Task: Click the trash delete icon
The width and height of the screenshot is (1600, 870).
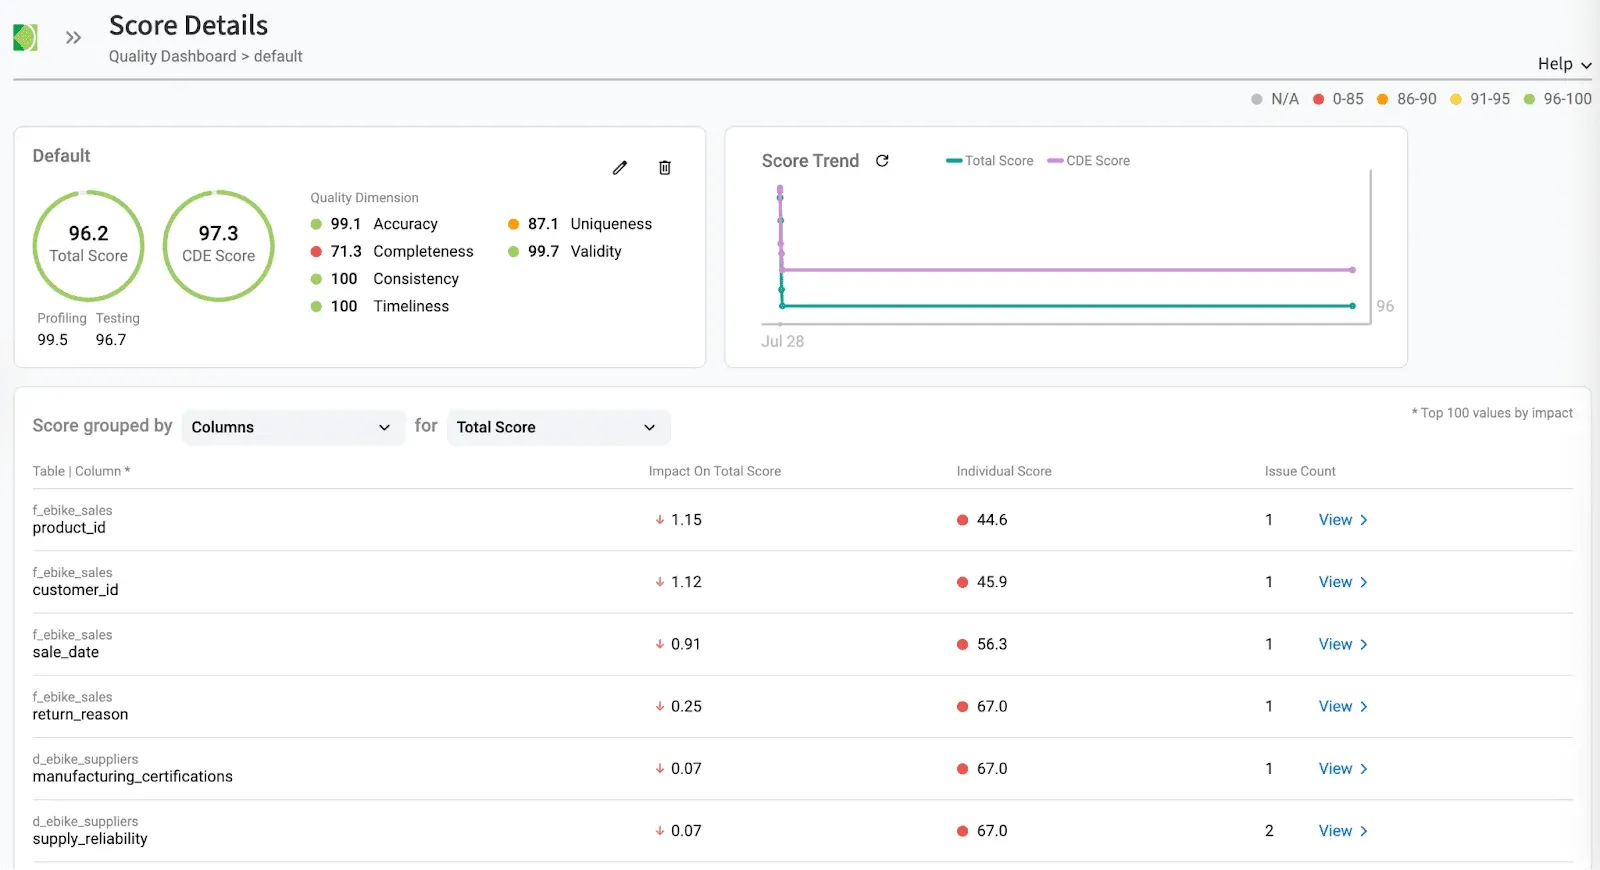Action: point(665,168)
